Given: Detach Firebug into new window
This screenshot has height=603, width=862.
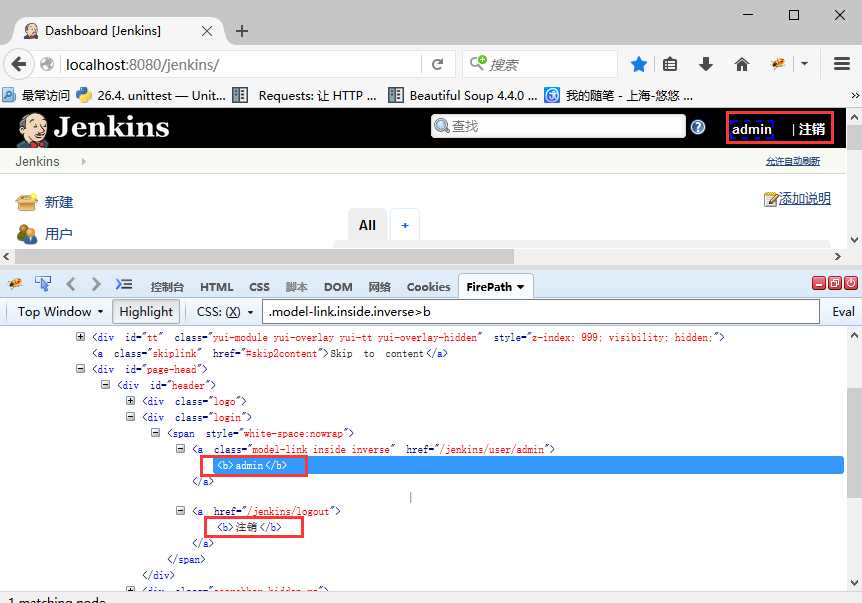Looking at the screenshot, I should tap(835, 283).
